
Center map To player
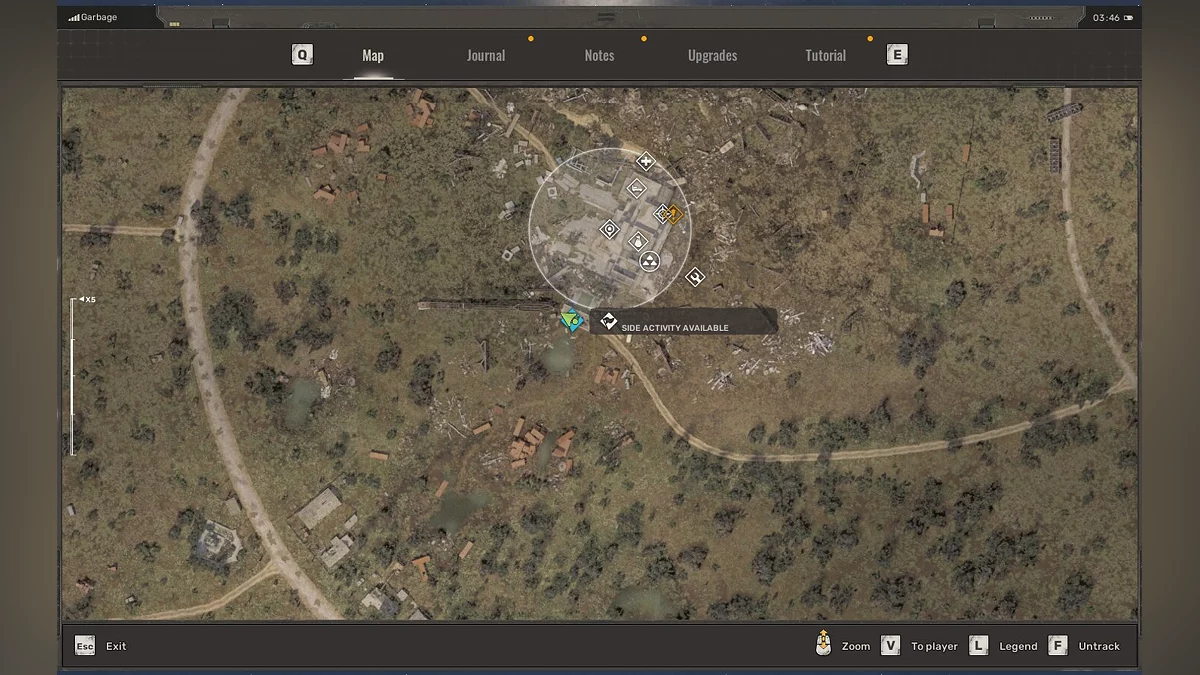pos(934,646)
